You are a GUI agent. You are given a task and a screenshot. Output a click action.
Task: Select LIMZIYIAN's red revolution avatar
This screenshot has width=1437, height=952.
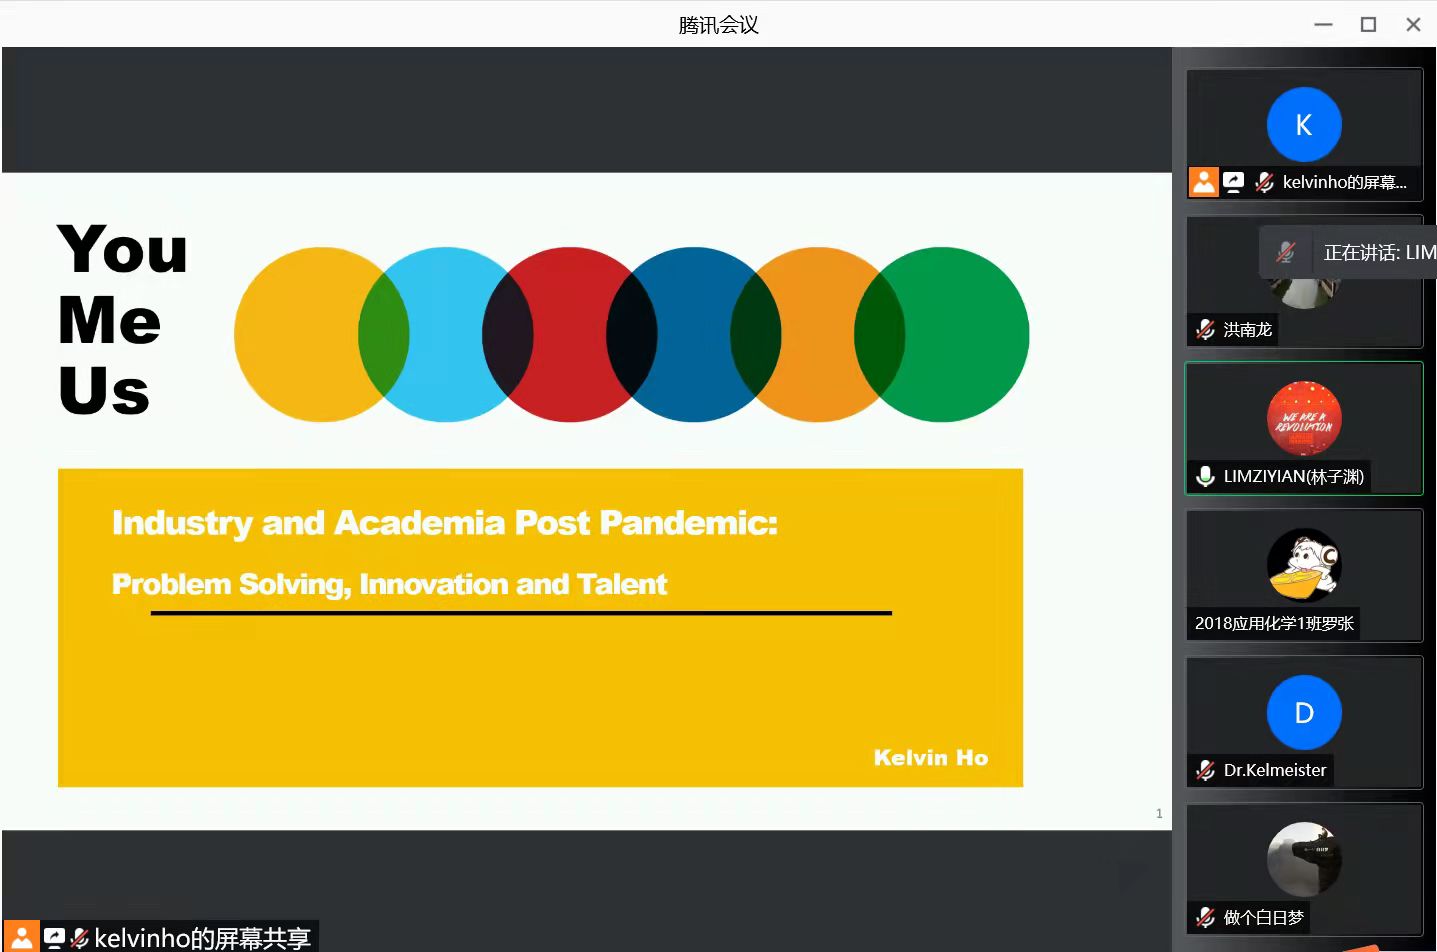tap(1304, 419)
